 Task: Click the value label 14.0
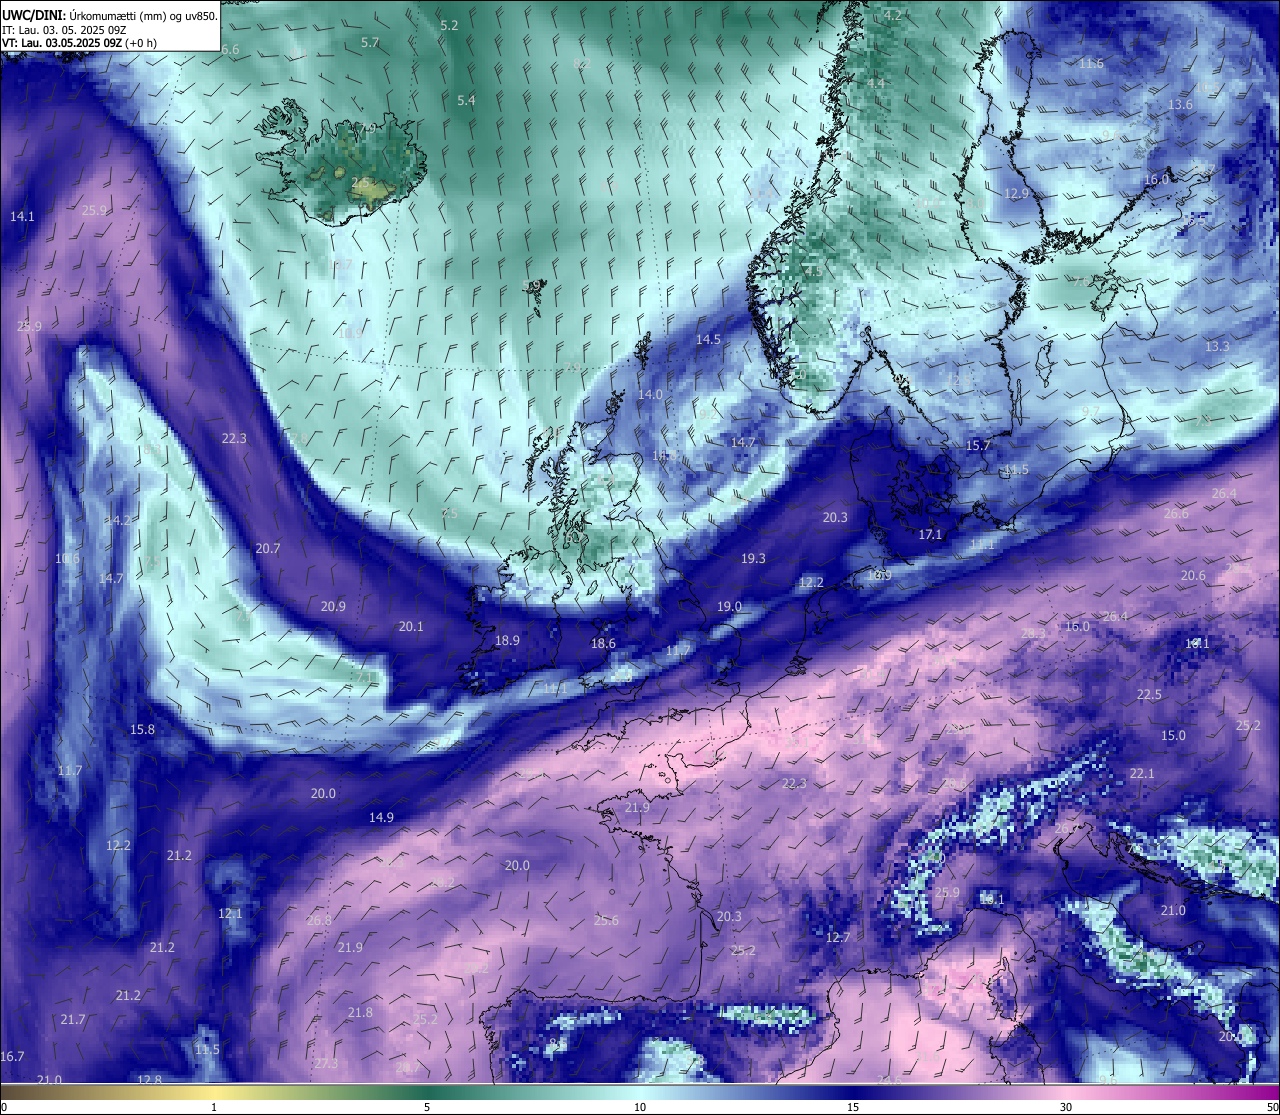tap(650, 395)
